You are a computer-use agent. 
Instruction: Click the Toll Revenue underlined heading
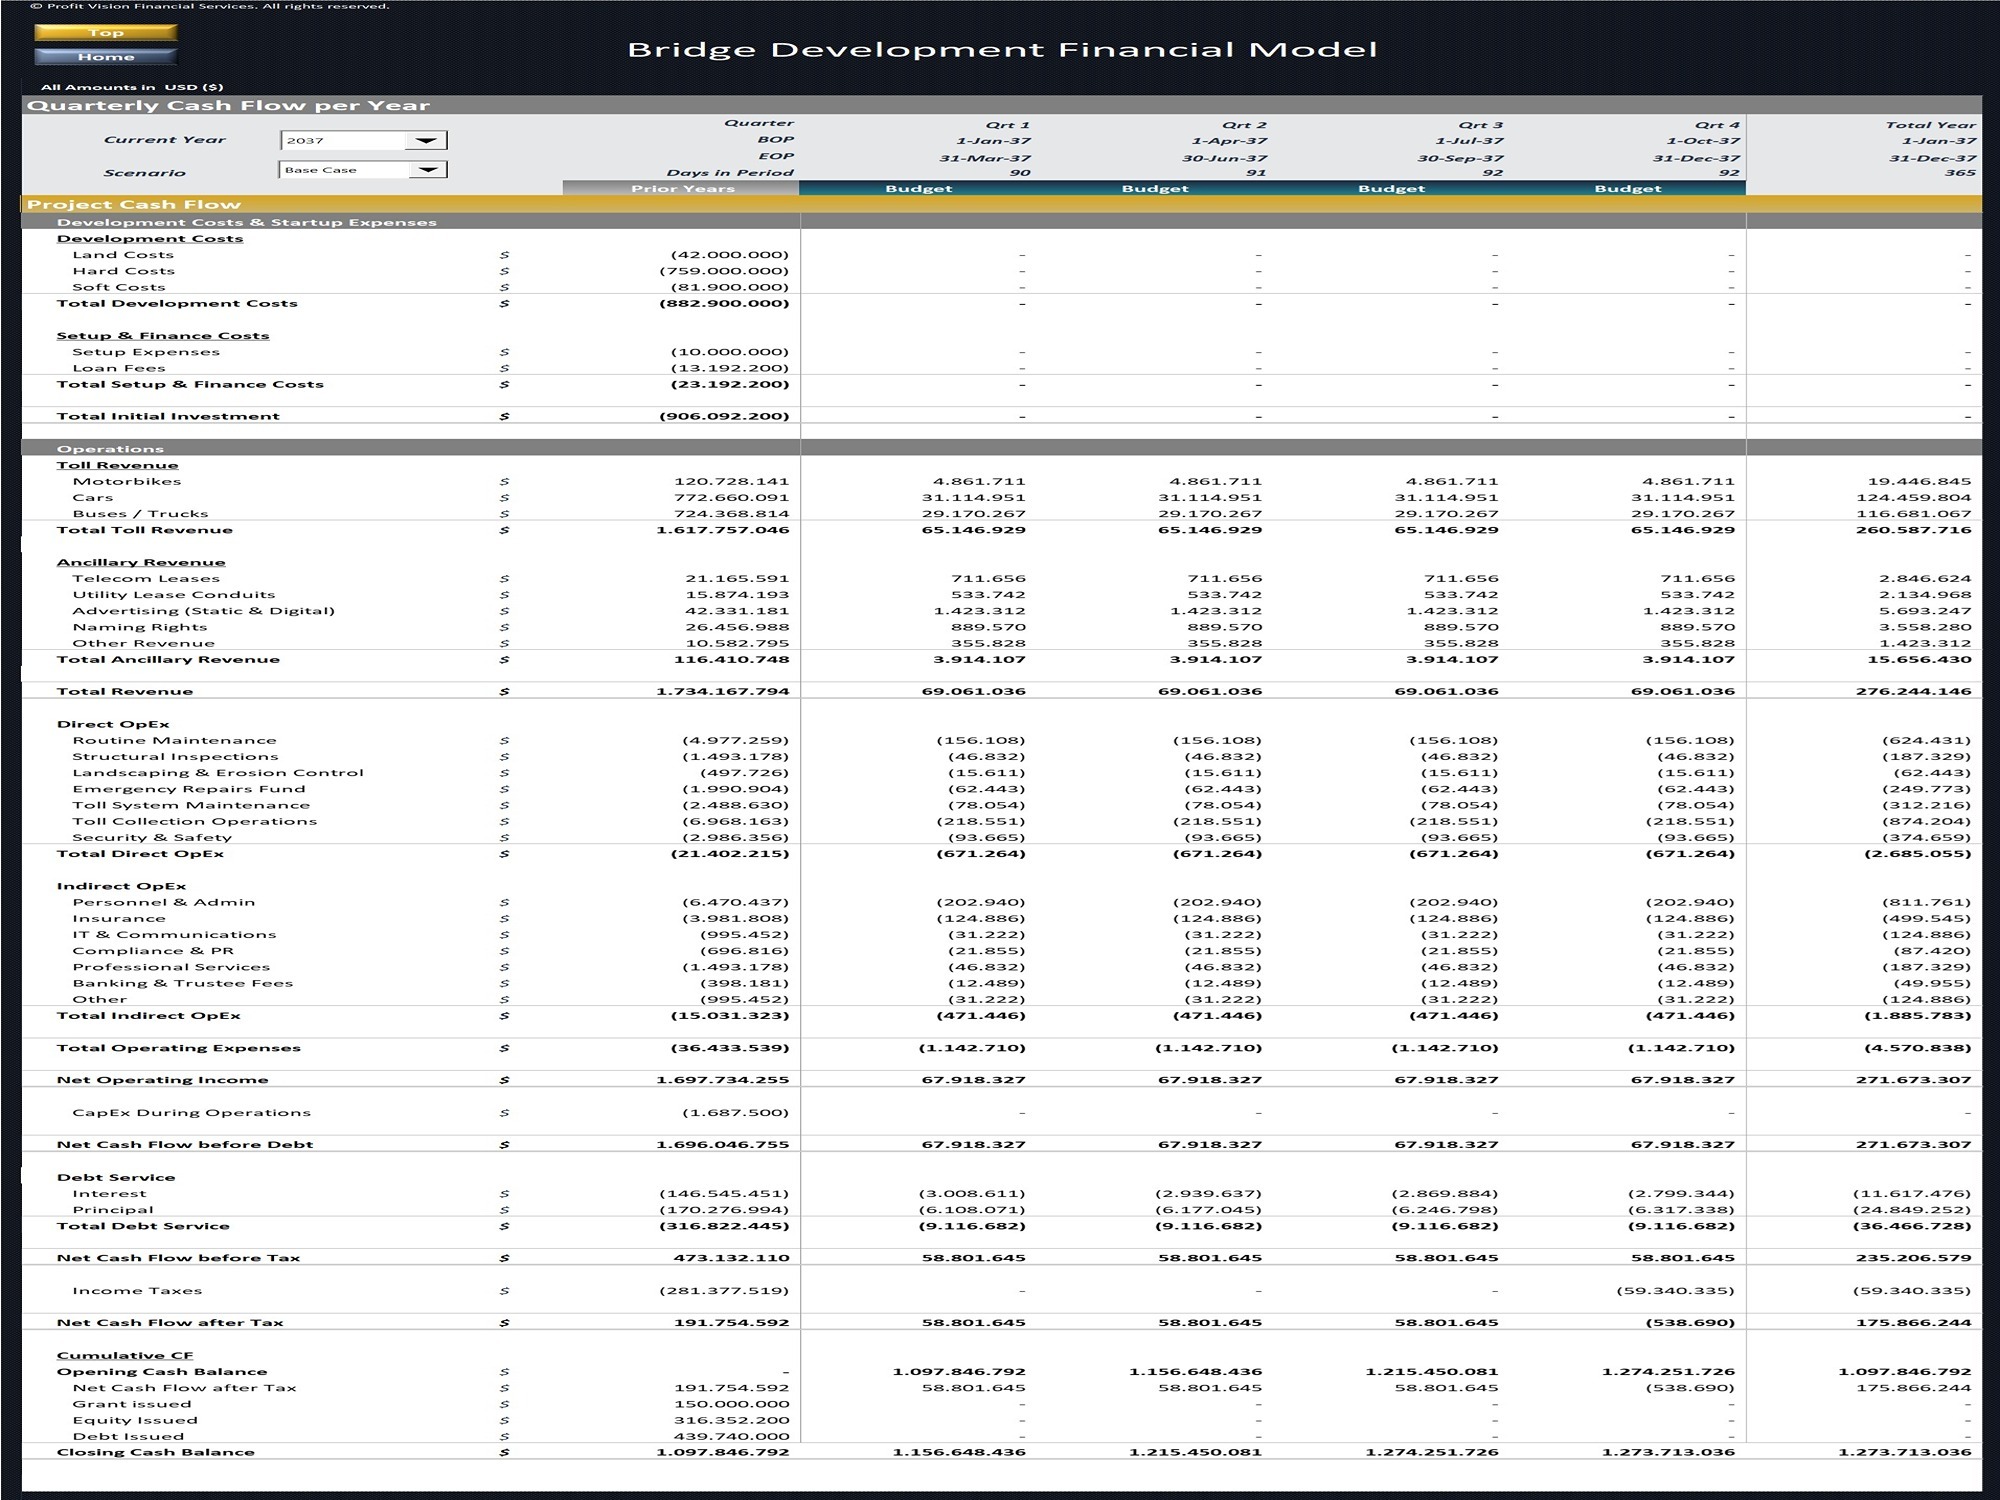click(117, 465)
